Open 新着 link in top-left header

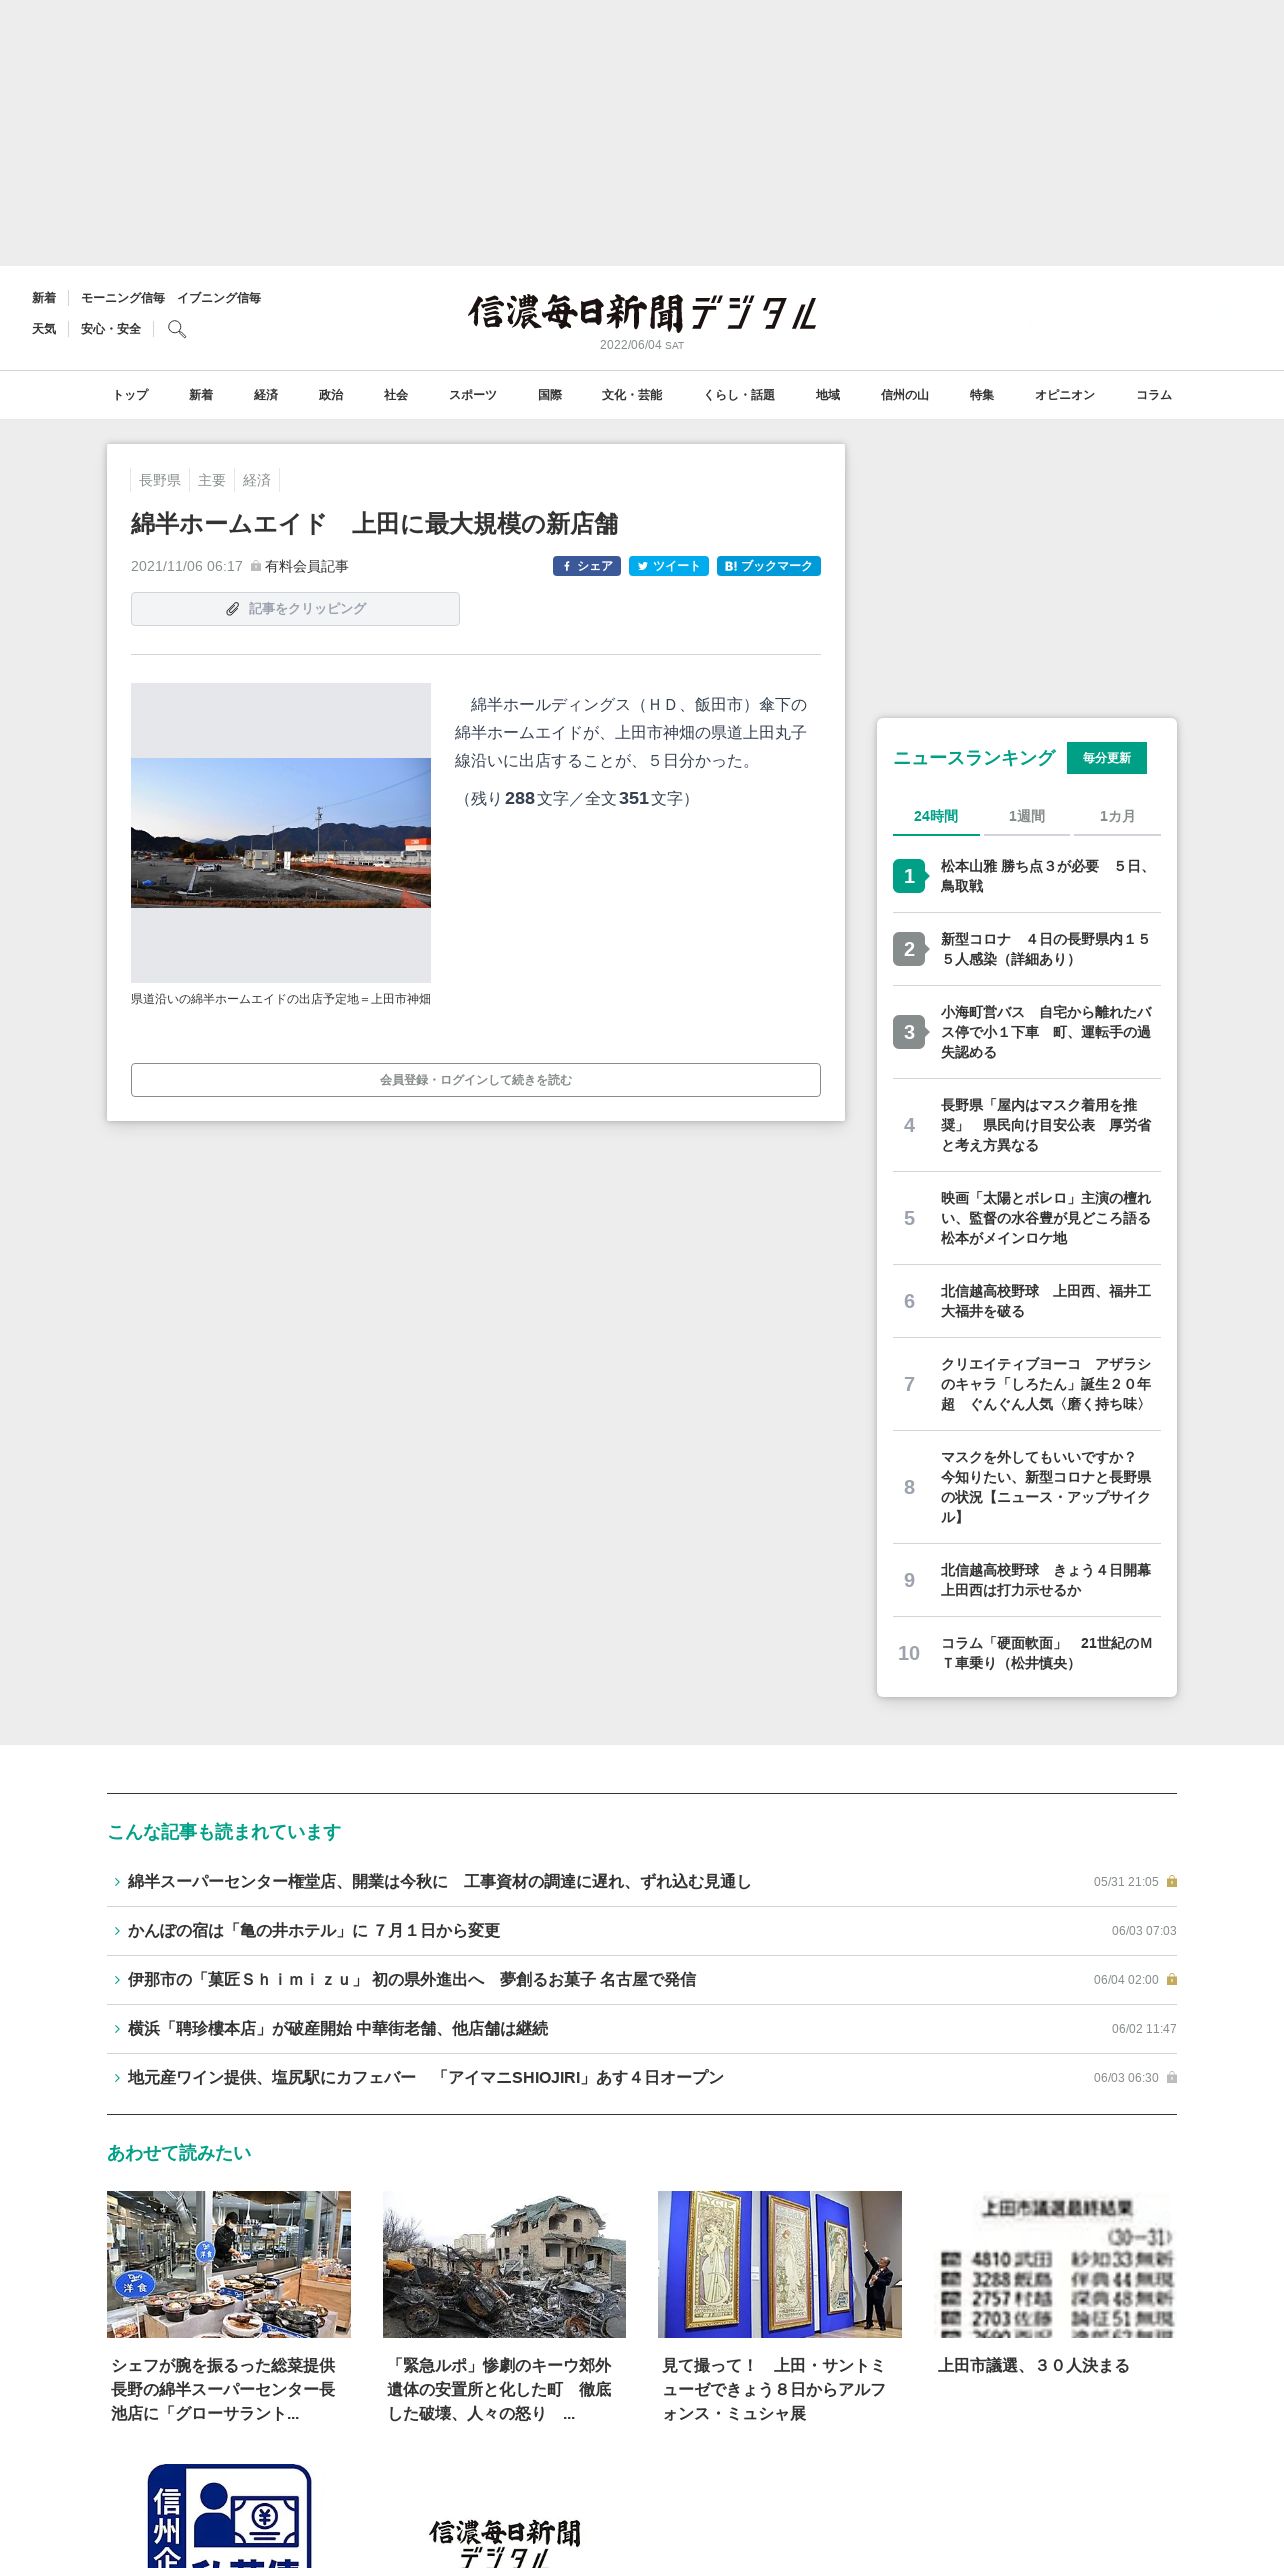(x=44, y=298)
